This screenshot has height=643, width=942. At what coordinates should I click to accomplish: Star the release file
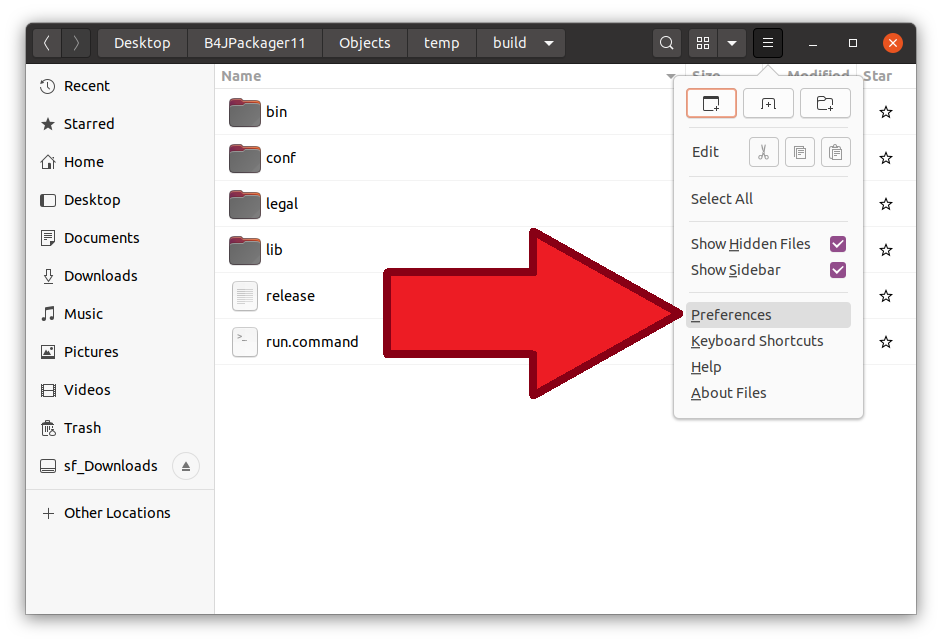886,296
